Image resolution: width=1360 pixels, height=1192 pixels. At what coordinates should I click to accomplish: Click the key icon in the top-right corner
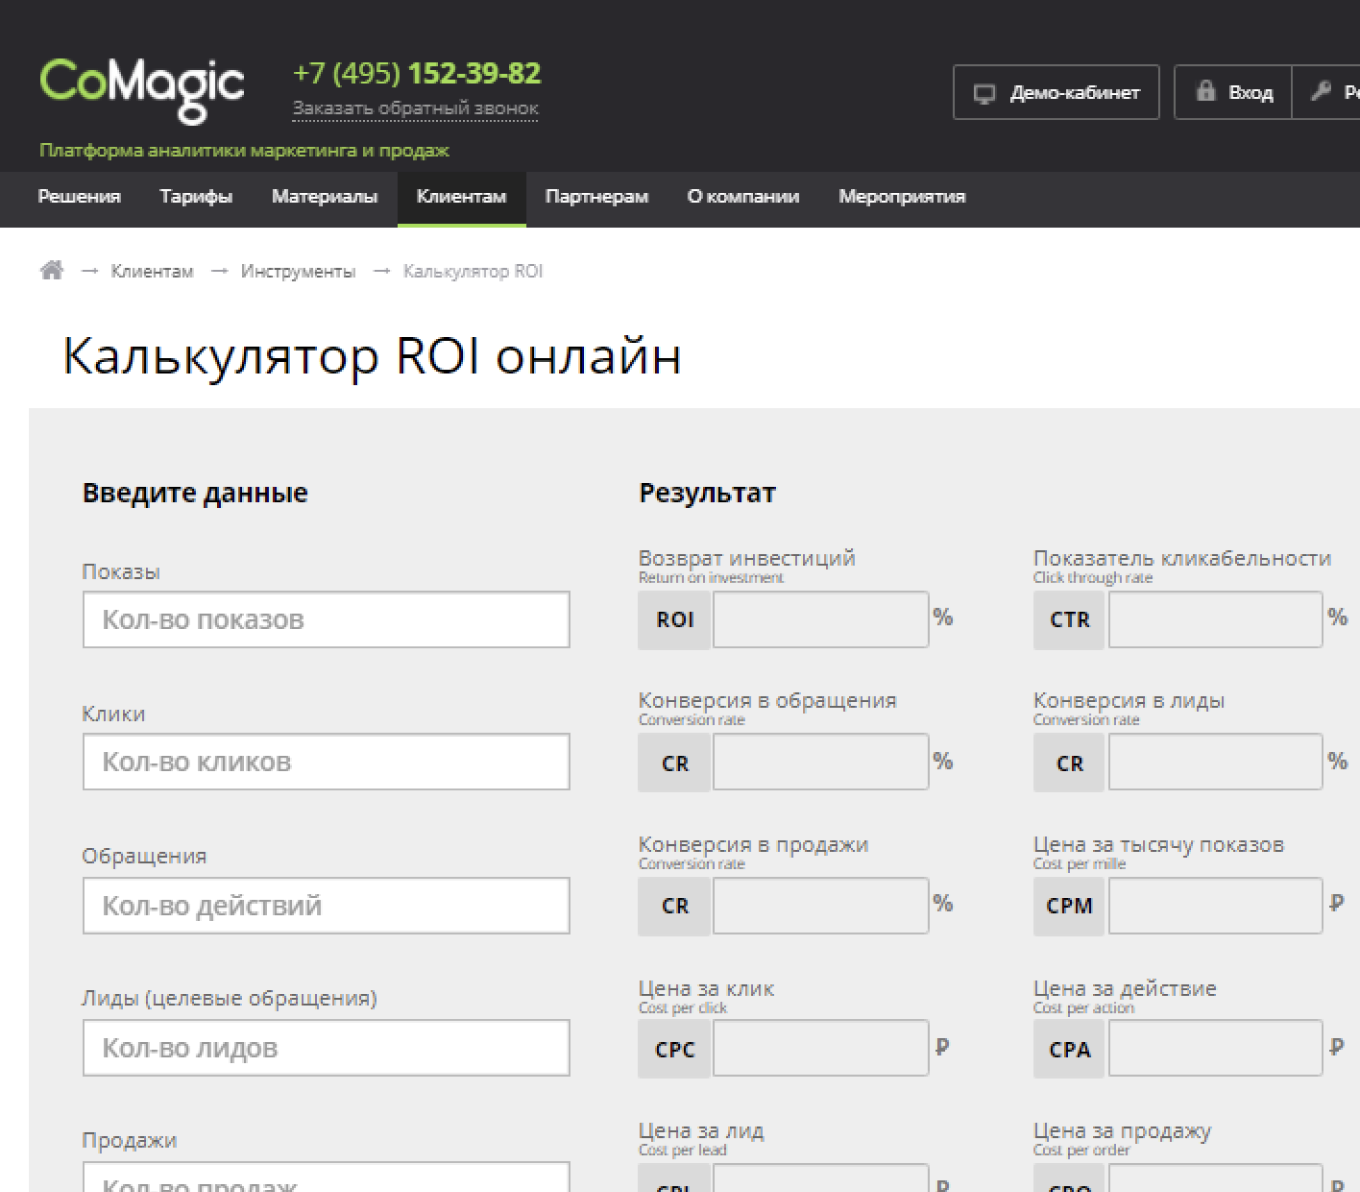(x=1322, y=92)
